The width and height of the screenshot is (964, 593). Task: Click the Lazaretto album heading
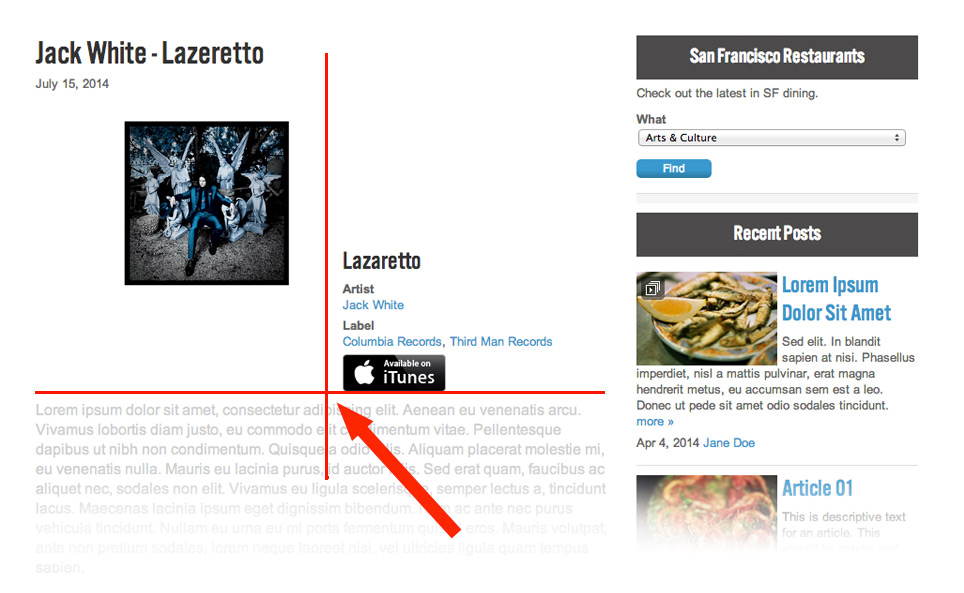coord(382,261)
